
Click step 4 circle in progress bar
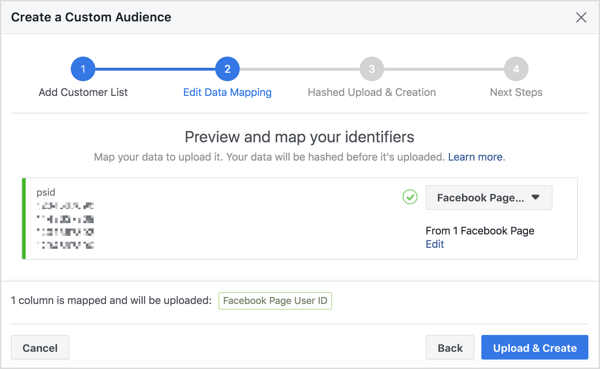(516, 69)
